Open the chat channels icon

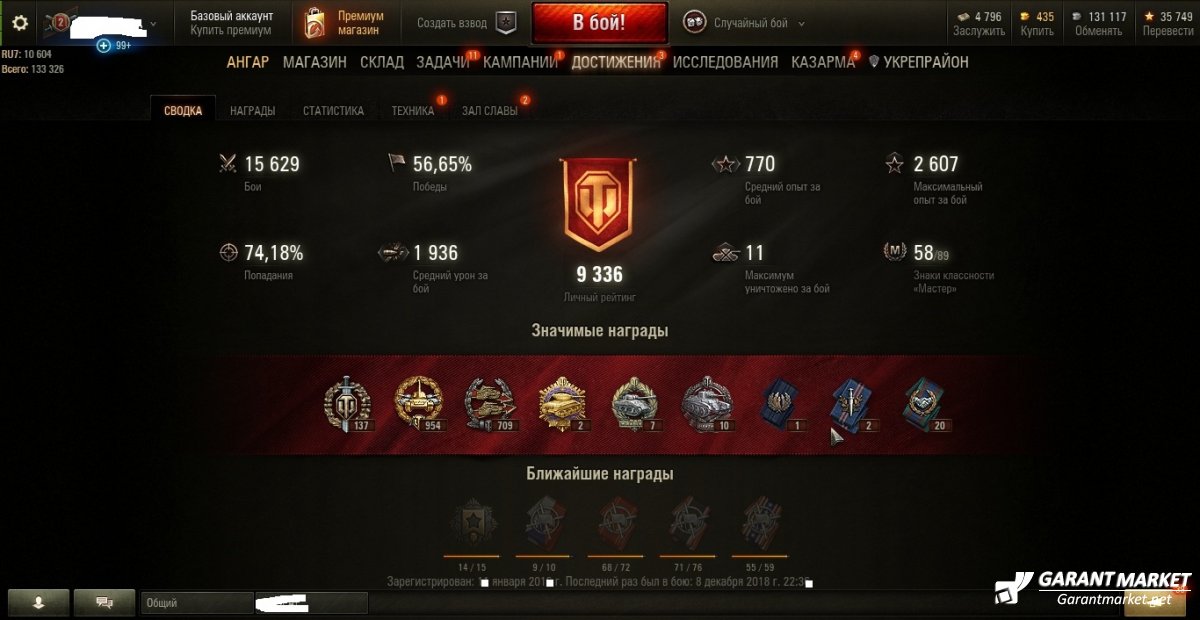click(x=105, y=602)
